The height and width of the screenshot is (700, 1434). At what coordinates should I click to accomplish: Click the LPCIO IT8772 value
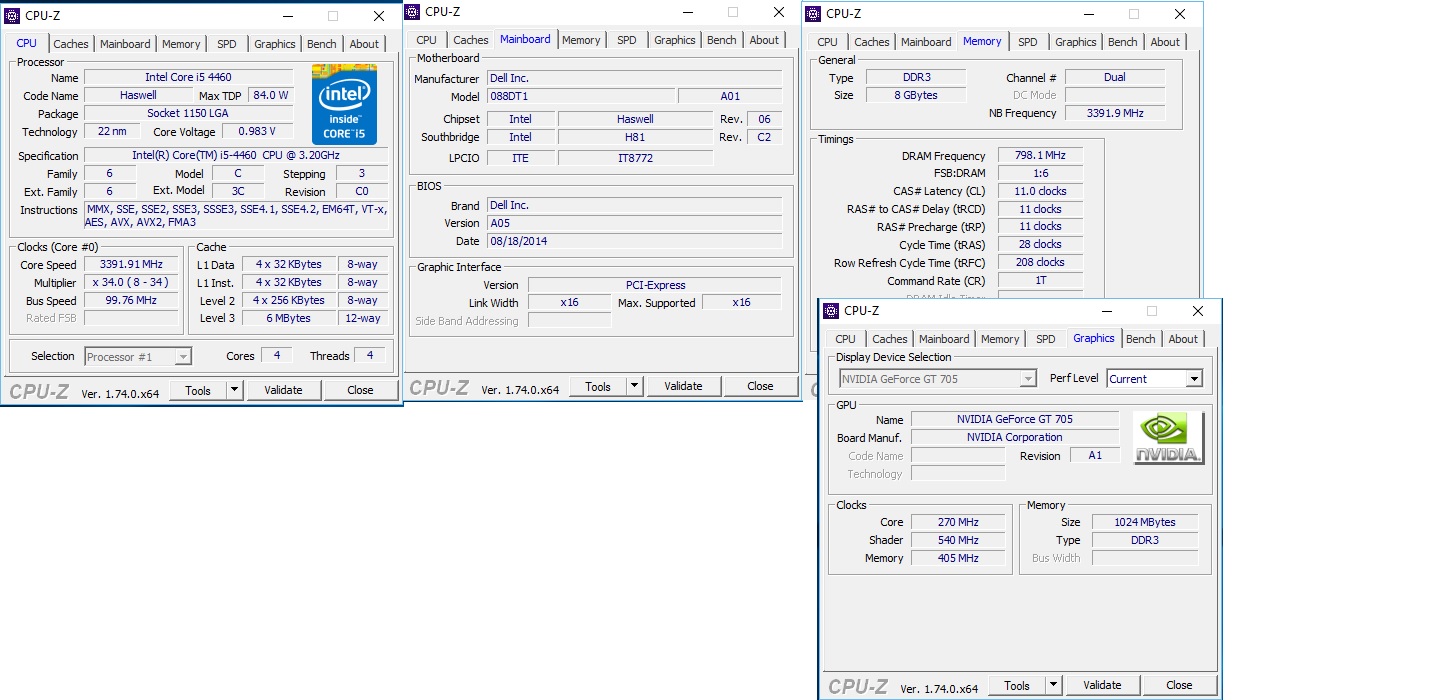point(635,158)
